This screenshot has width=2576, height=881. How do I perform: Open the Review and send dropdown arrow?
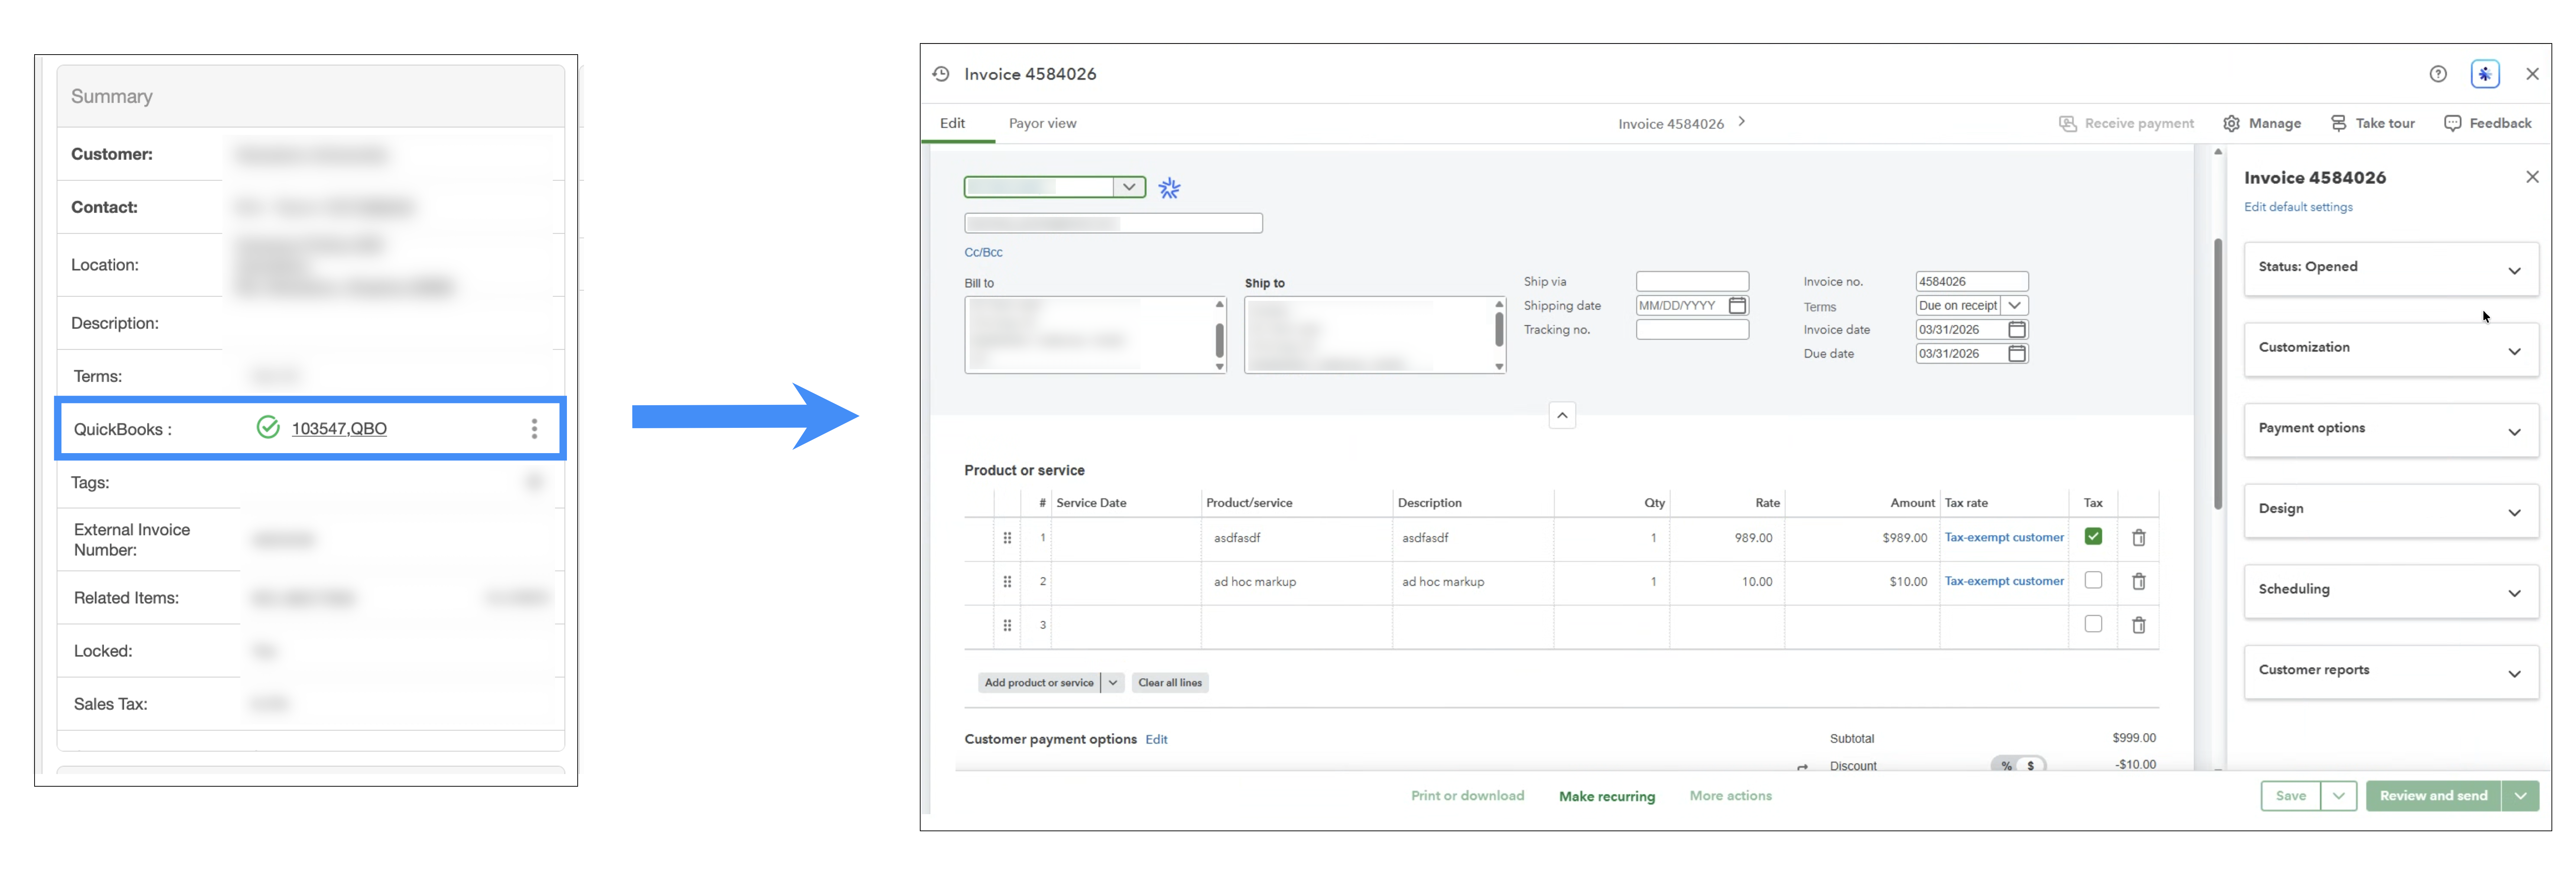2519,796
